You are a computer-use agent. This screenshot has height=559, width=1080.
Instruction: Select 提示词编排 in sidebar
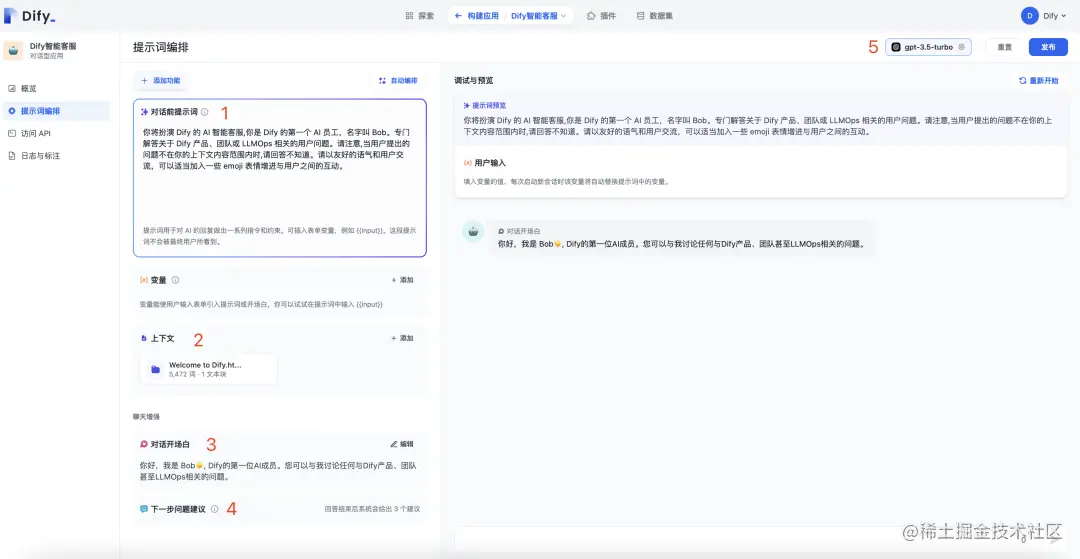55,111
